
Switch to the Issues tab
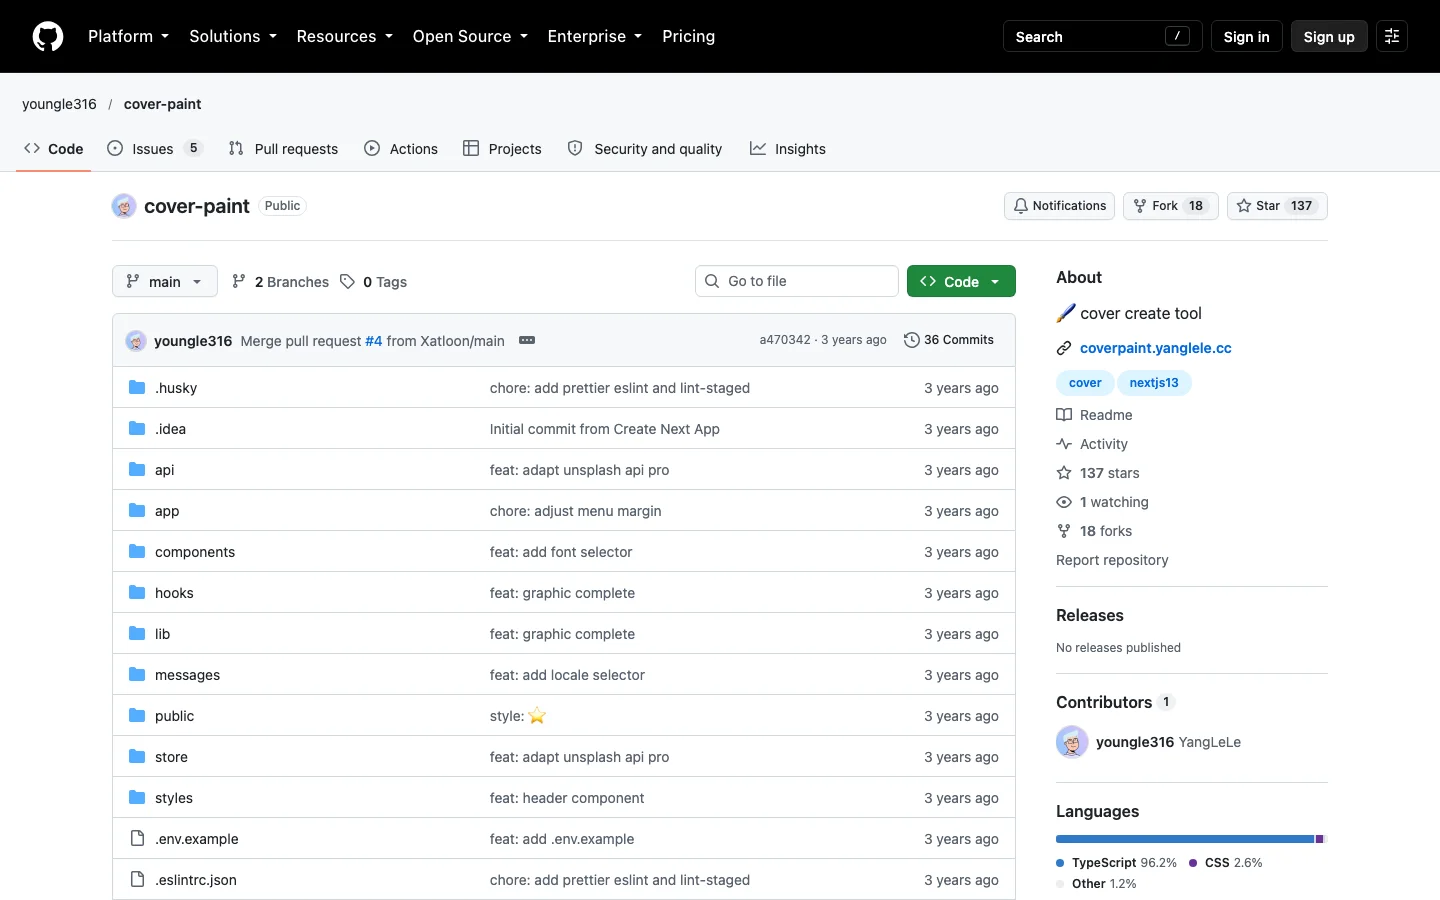coord(155,148)
